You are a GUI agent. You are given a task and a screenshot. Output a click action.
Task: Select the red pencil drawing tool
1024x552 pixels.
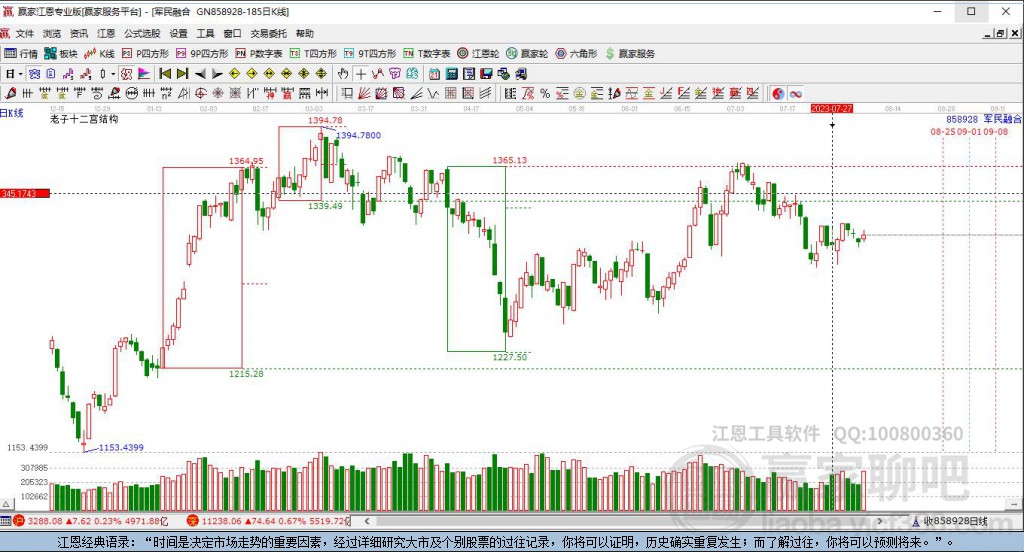[10, 93]
